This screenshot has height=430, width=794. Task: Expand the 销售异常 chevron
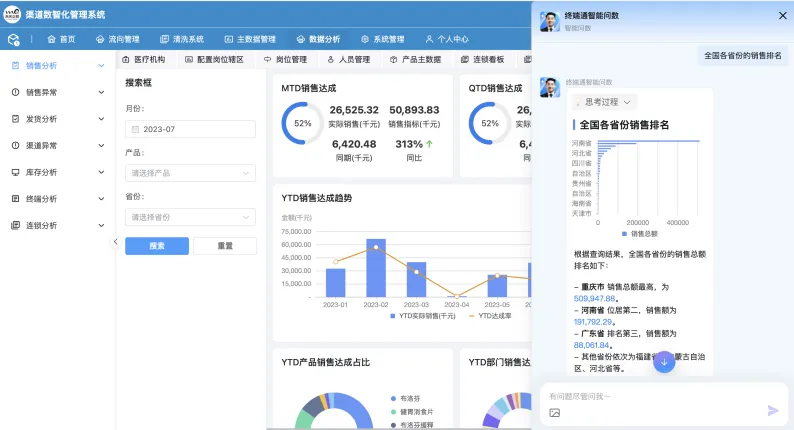(101, 92)
